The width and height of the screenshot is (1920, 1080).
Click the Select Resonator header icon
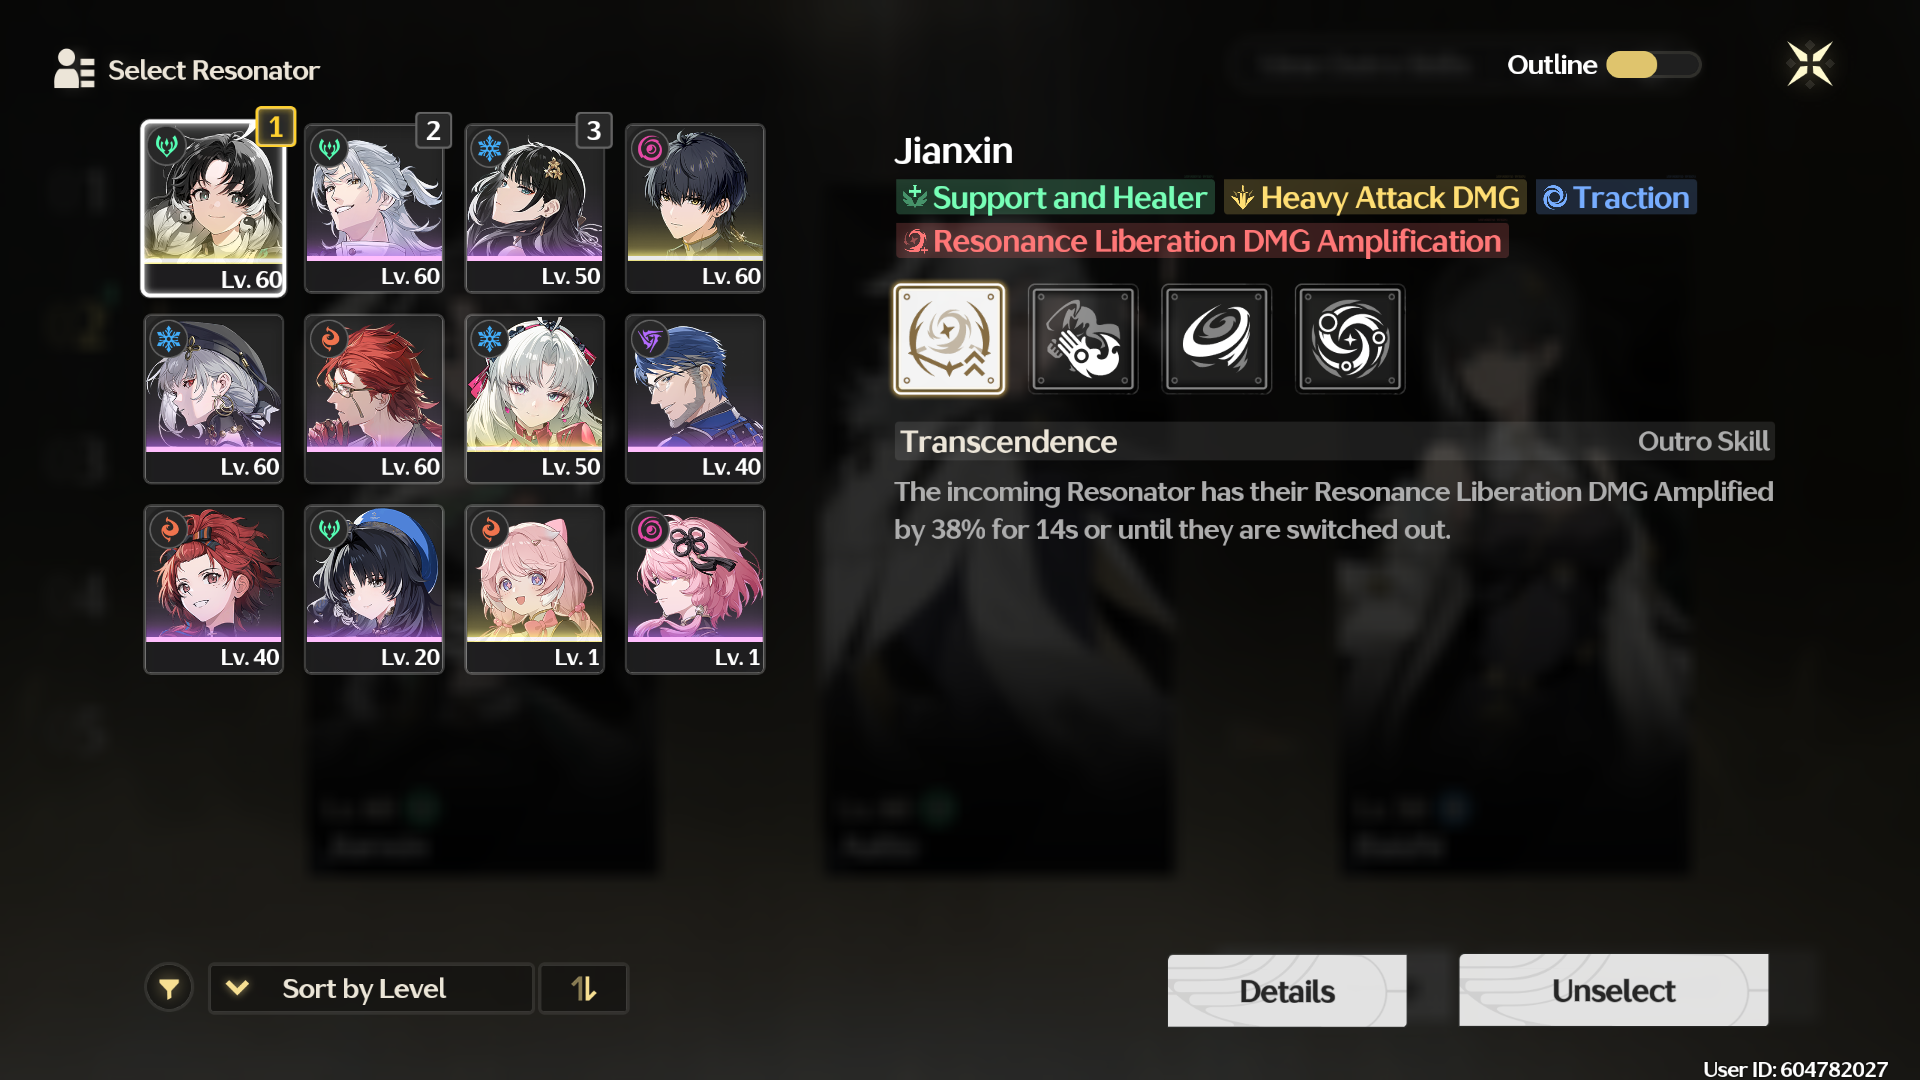(74, 69)
